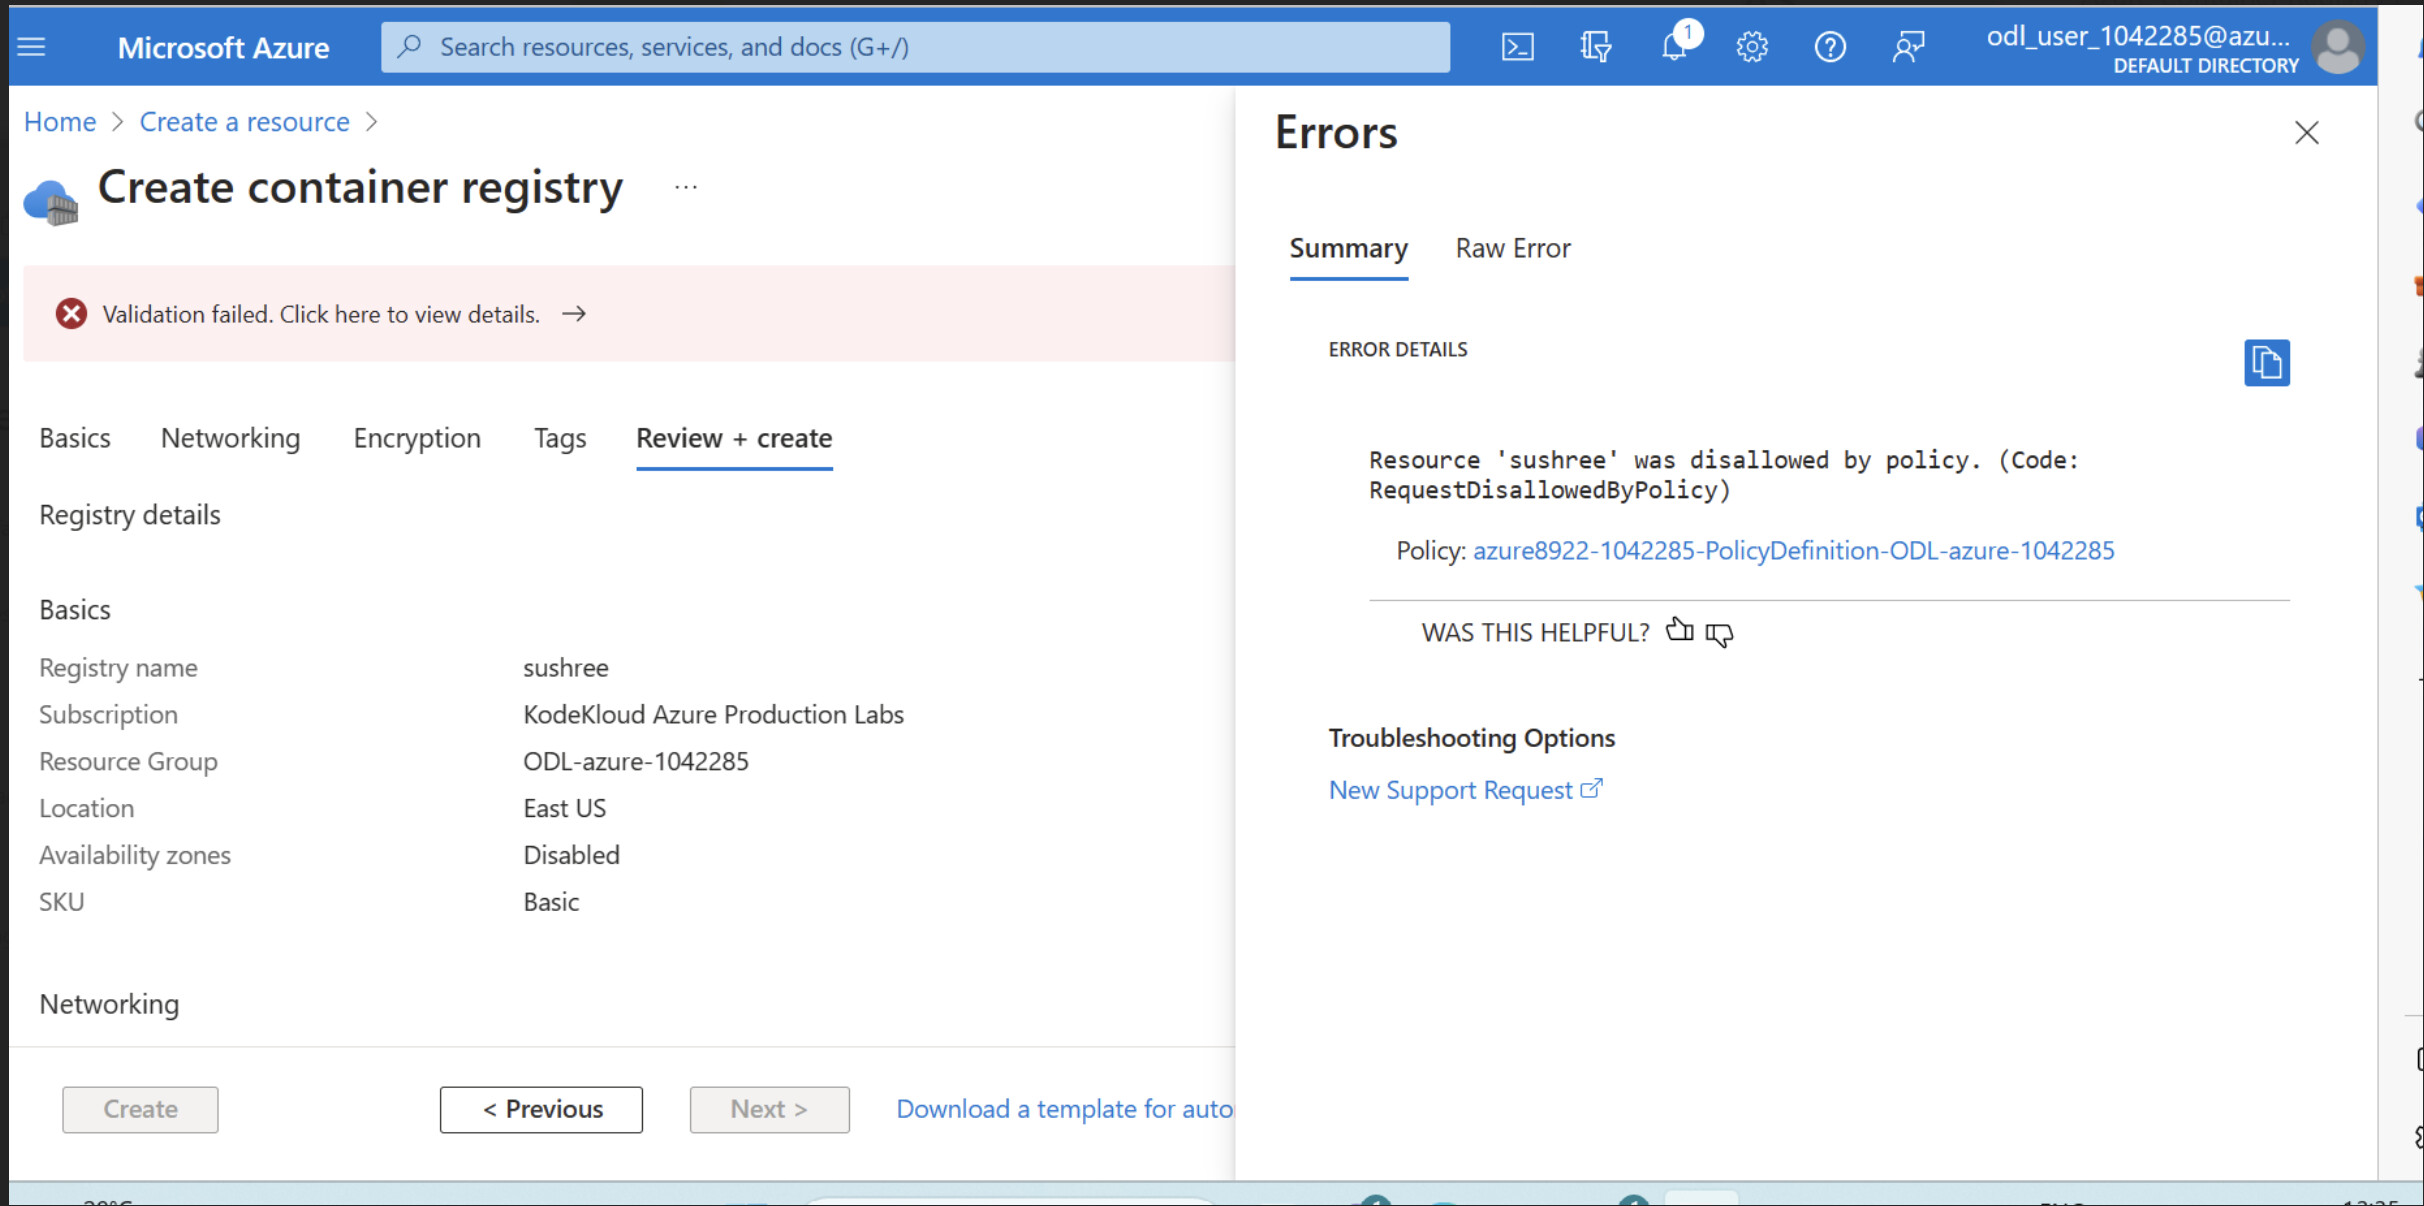
Task: Open ellipsis menu beside page title
Action: [685, 187]
